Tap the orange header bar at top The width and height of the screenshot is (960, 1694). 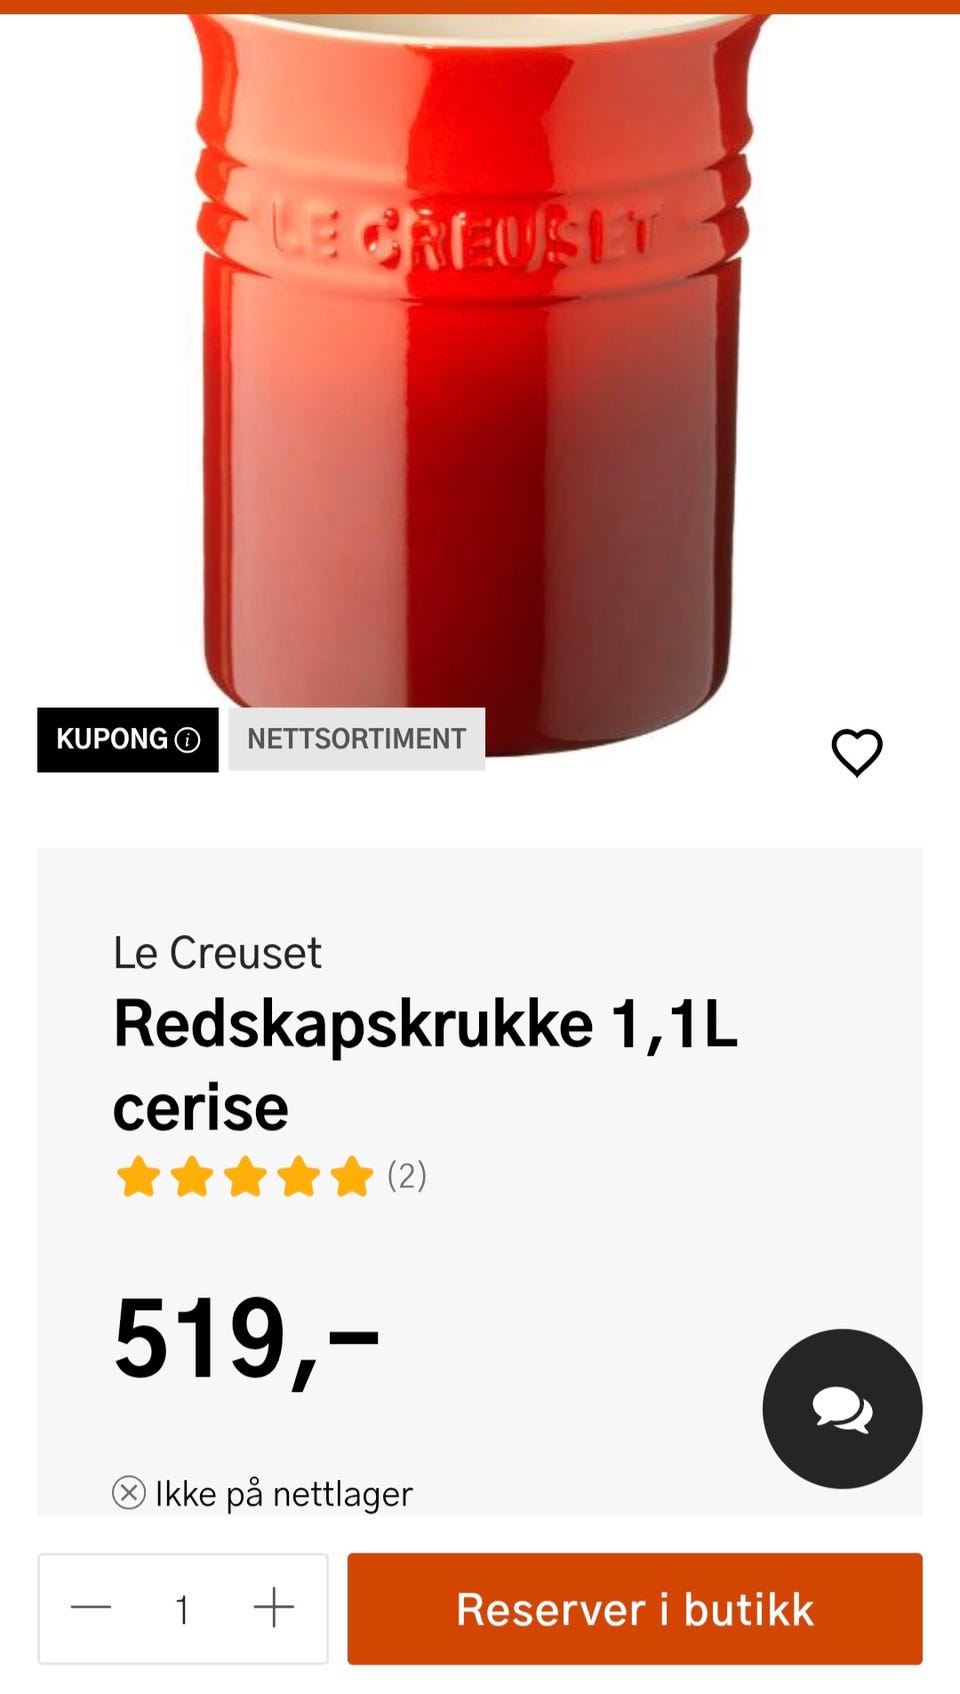click(480, 7)
